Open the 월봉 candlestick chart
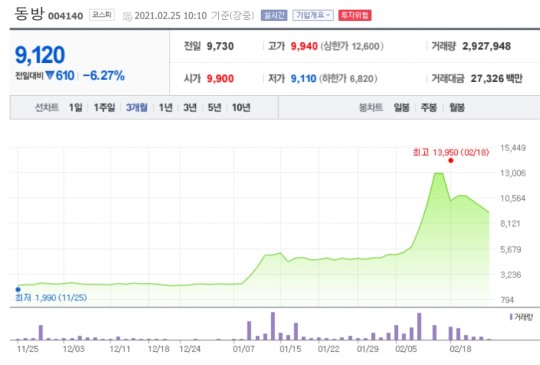 [x=457, y=108]
